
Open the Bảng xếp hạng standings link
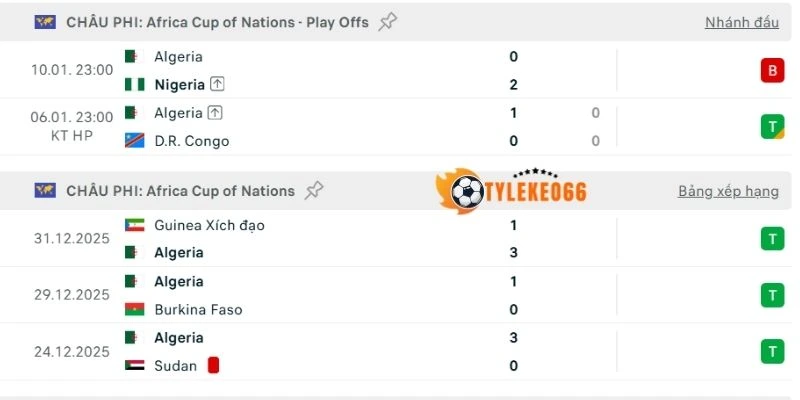[728, 190]
